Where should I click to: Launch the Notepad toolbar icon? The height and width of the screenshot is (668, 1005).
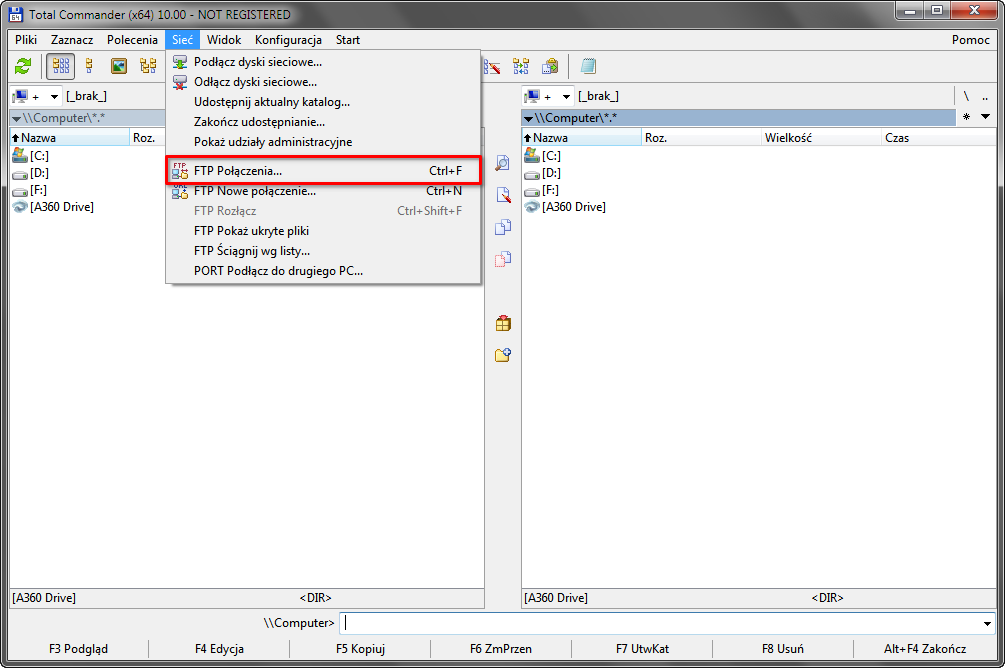click(588, 66)
